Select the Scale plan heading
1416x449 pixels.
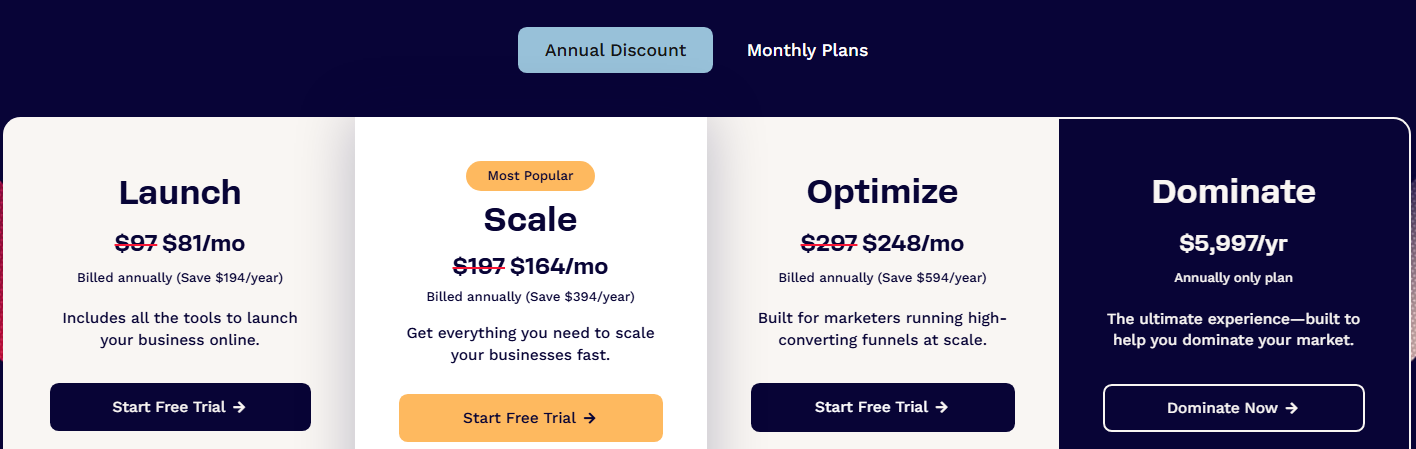click(530, 219)
